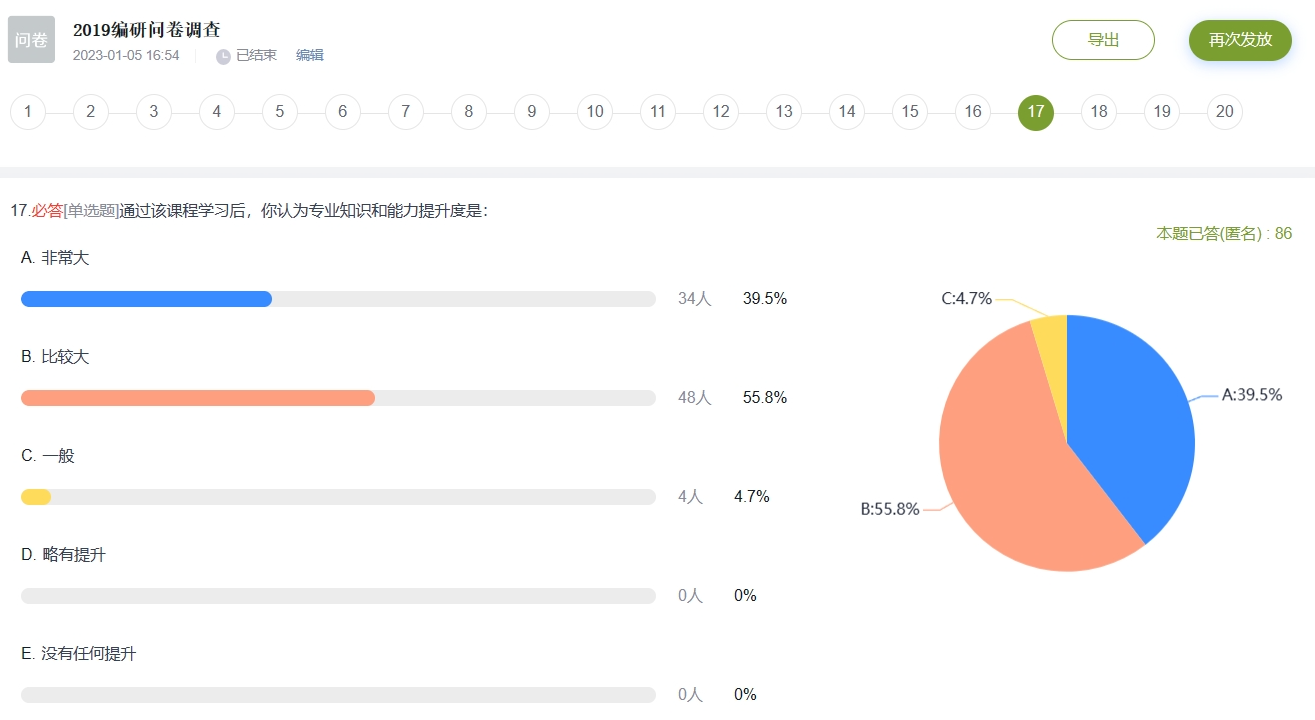Viewport: 1315px width, 720px height.
Task: Switch to question 18
Action: pyautogui.click(x=1099, y=112)
